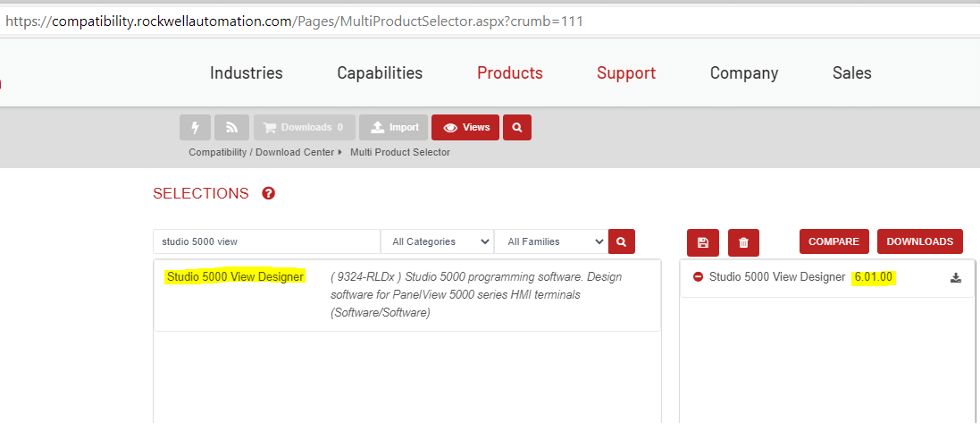Click the lightning bolt toolbar icon

195,127
